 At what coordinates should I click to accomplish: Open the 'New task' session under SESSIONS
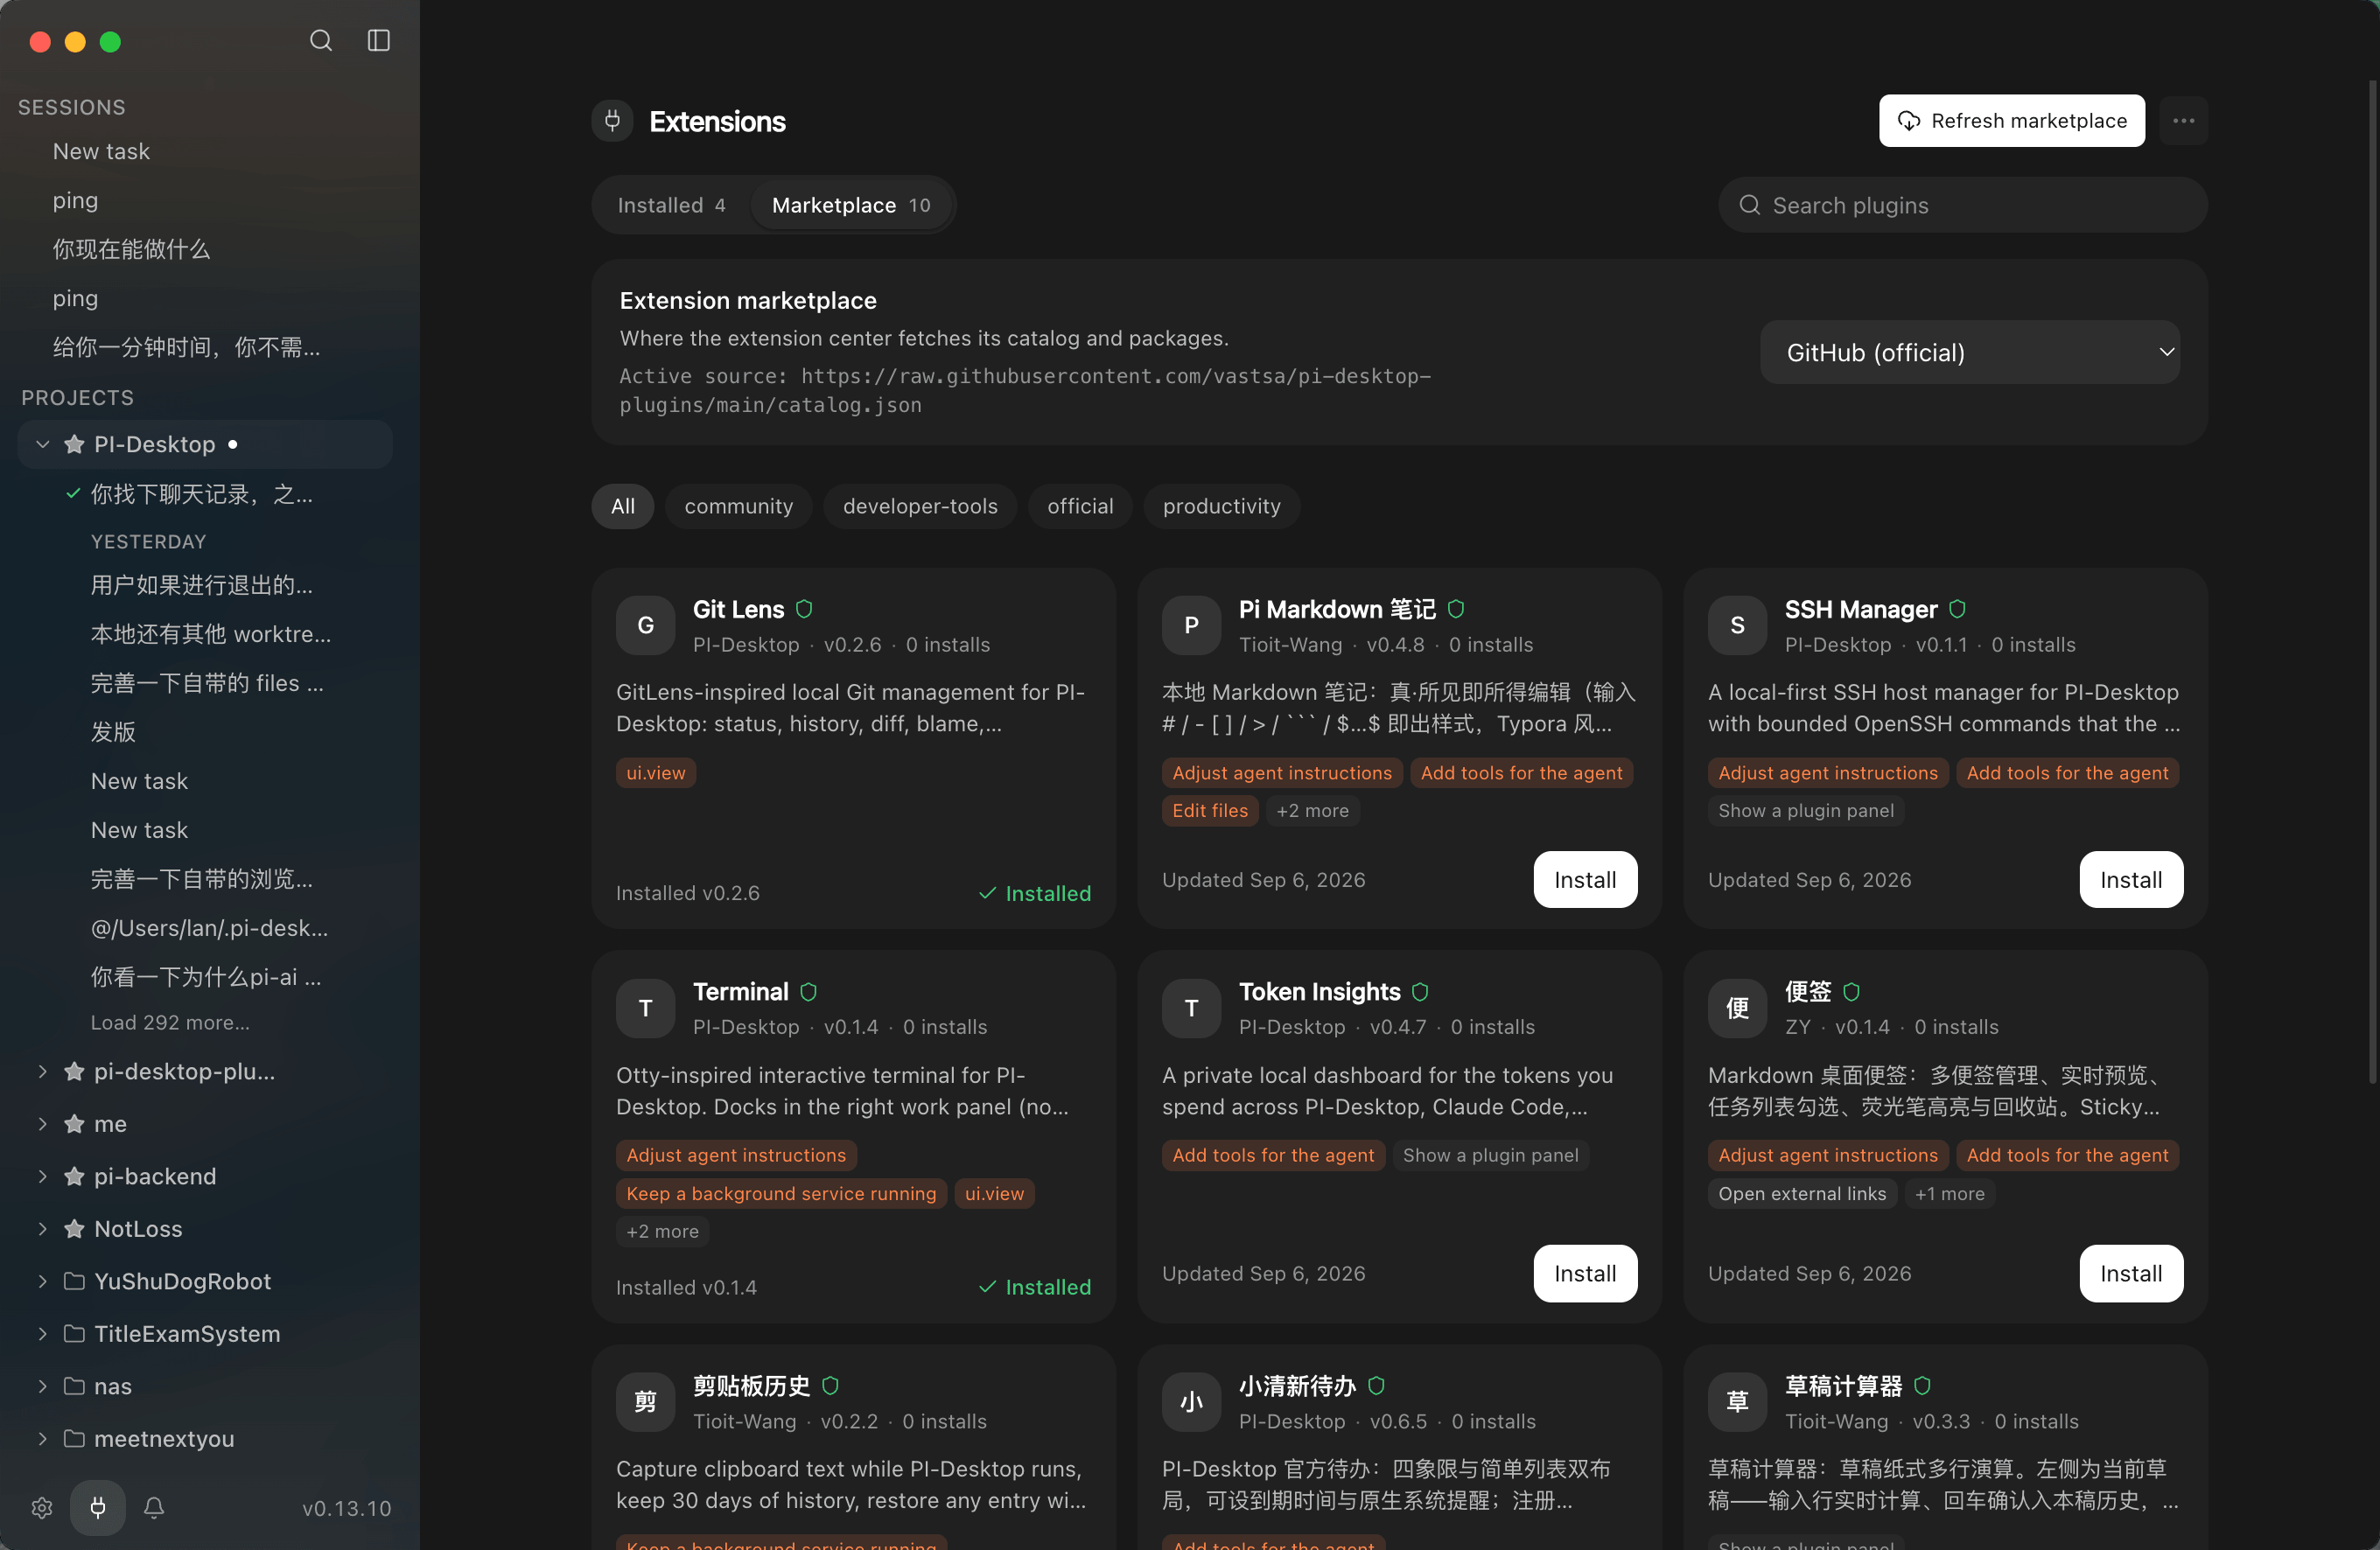pyautogui.click(x=101, y=151)
